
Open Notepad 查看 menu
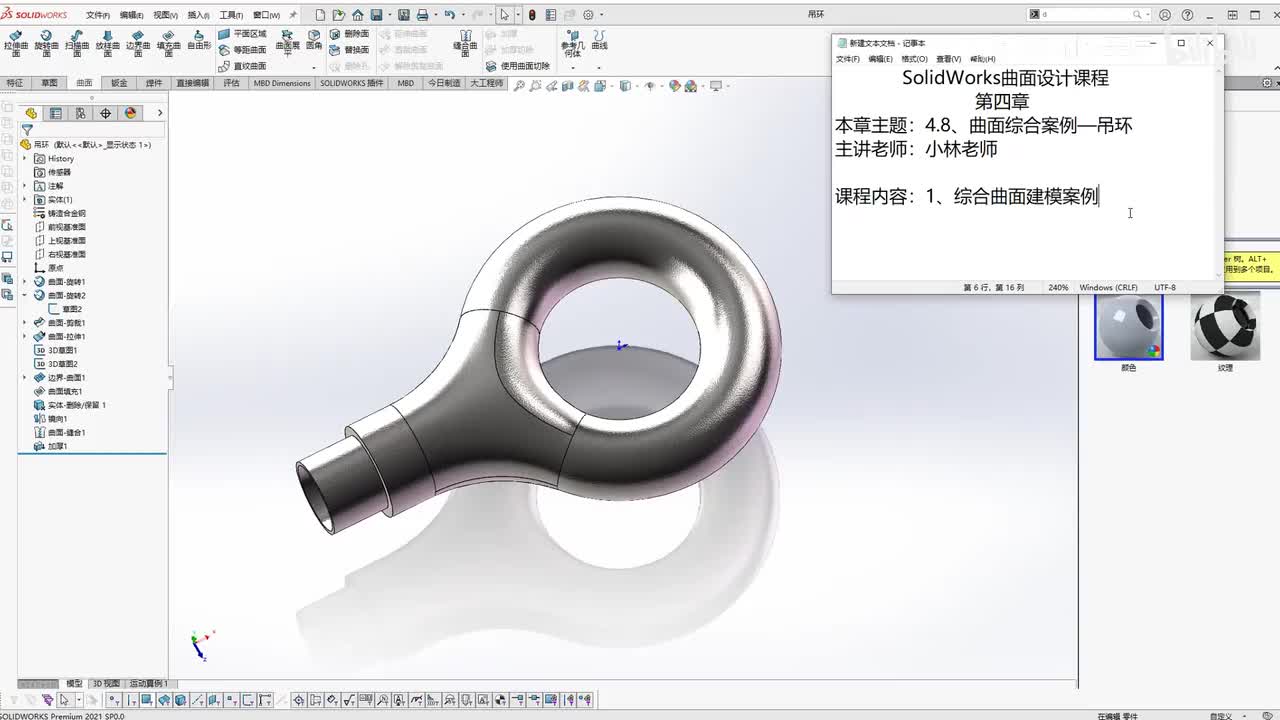point(948,59)
